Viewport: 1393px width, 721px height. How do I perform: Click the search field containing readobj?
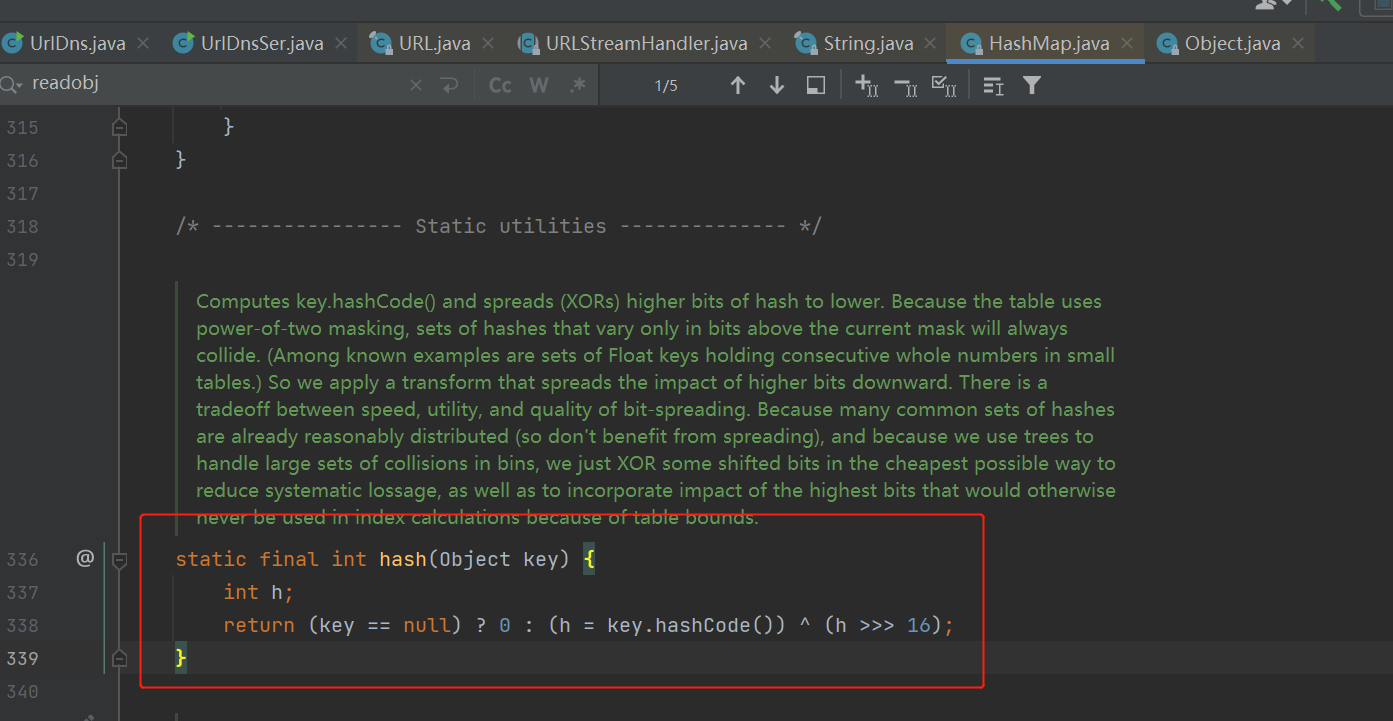pos(215,84)
